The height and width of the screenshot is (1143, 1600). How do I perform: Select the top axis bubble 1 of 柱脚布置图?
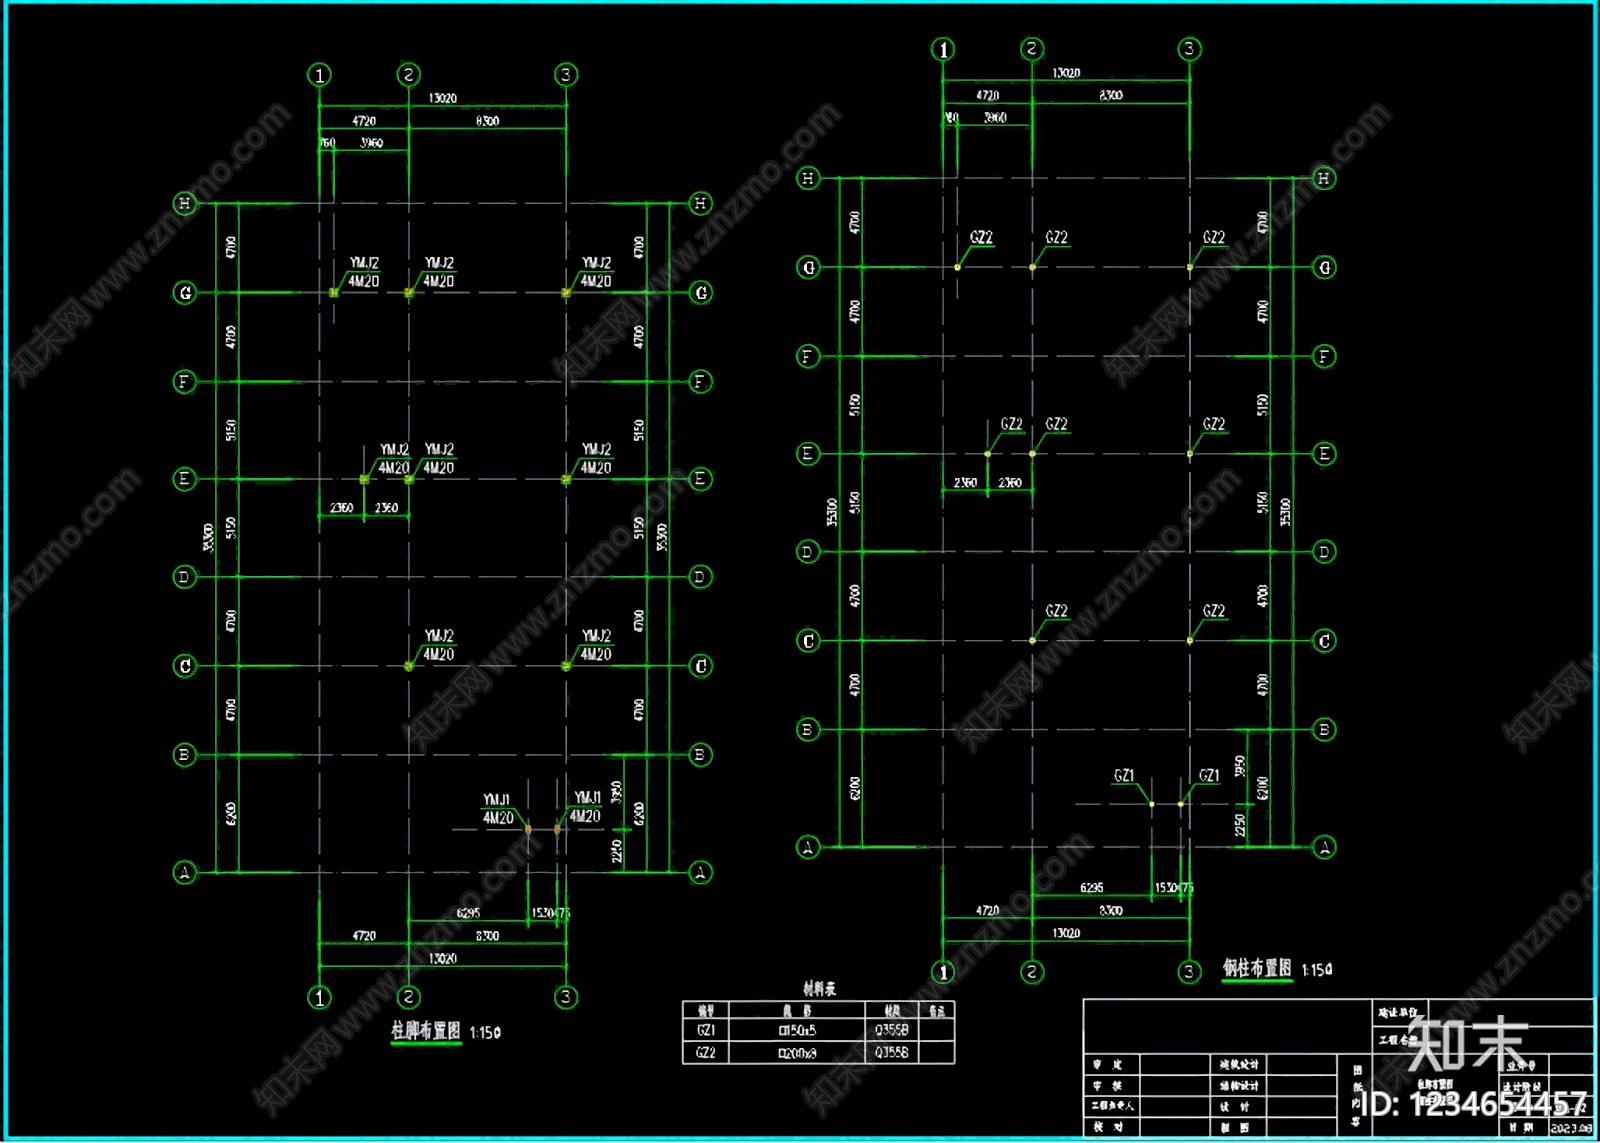coord(319,75)
